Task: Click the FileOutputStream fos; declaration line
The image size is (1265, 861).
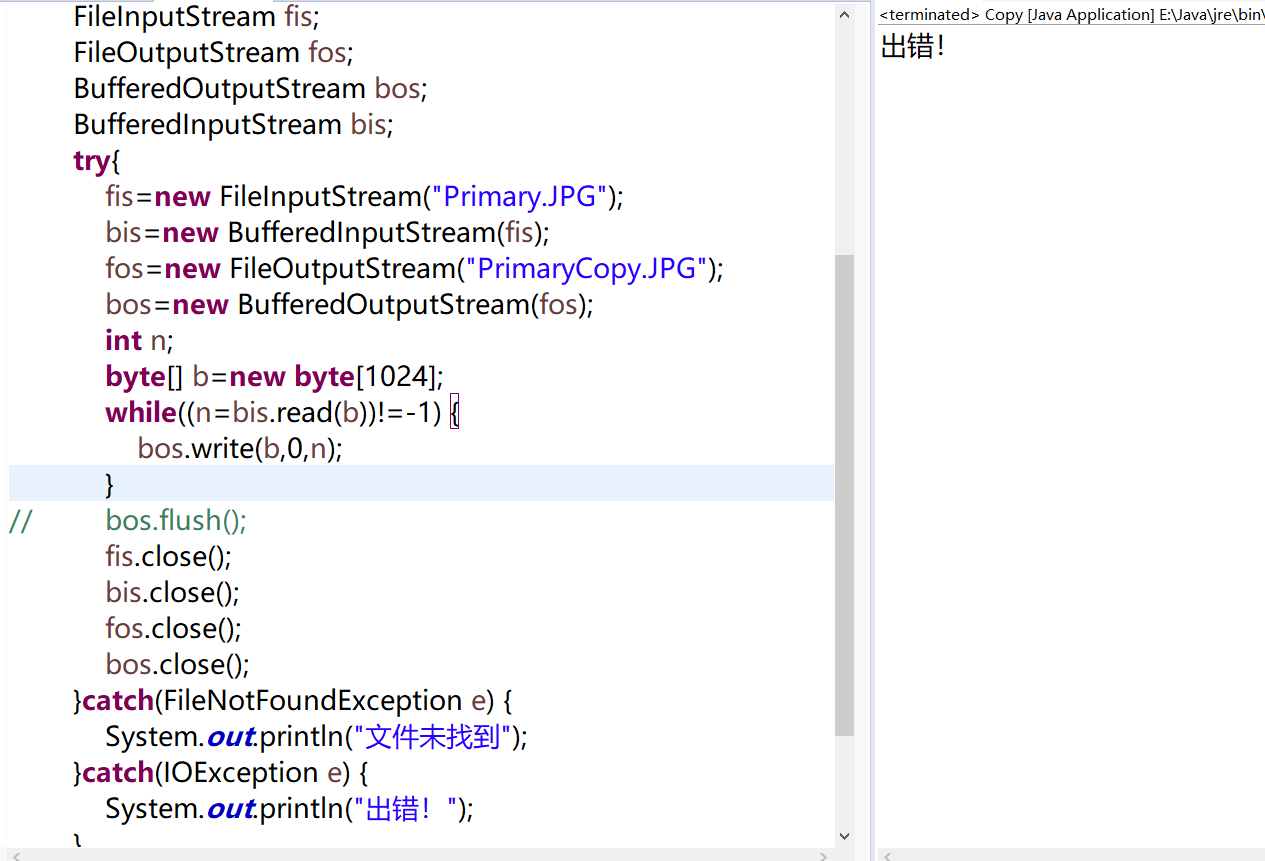Action: coord(214,52)
